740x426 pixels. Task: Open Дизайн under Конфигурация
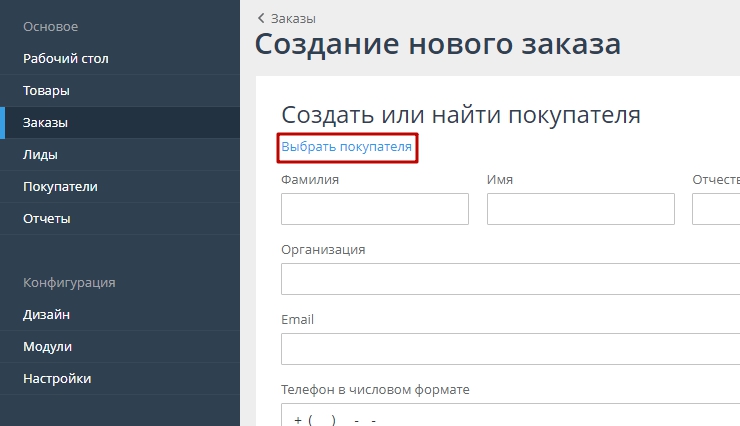[46, 315]
